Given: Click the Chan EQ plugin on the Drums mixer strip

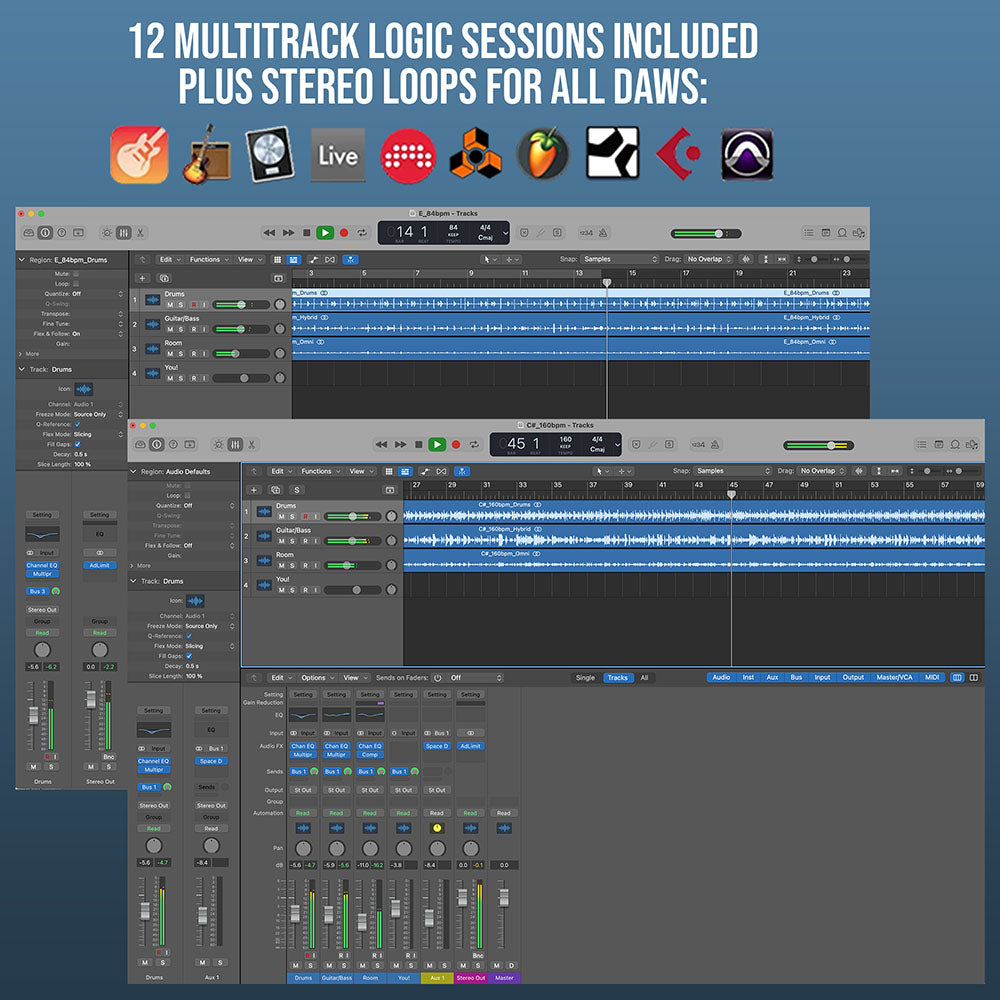Looking at the screenshot, I should coord(303,746).
